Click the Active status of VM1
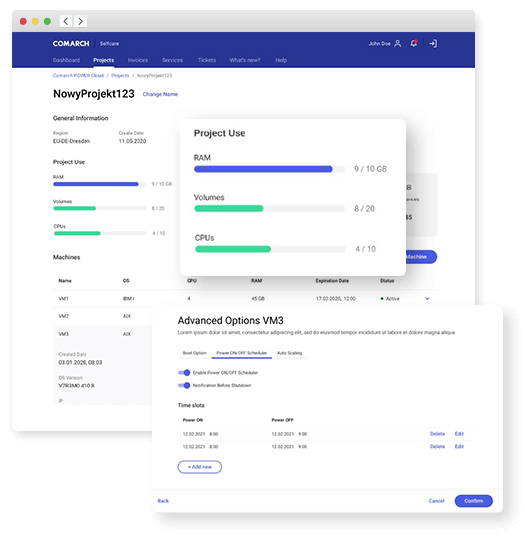The height and width of the screenshot is (538, 525). point(390,299)
